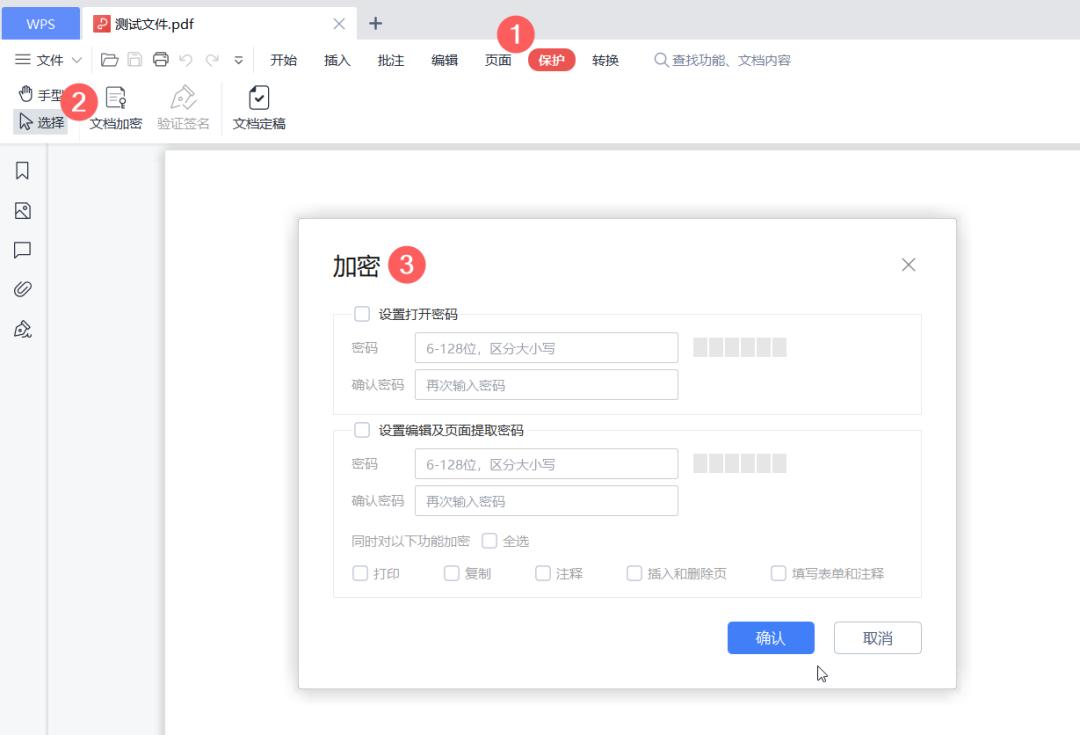
Task: Click the 确认 confirm button
Action: tap(770, 637)
